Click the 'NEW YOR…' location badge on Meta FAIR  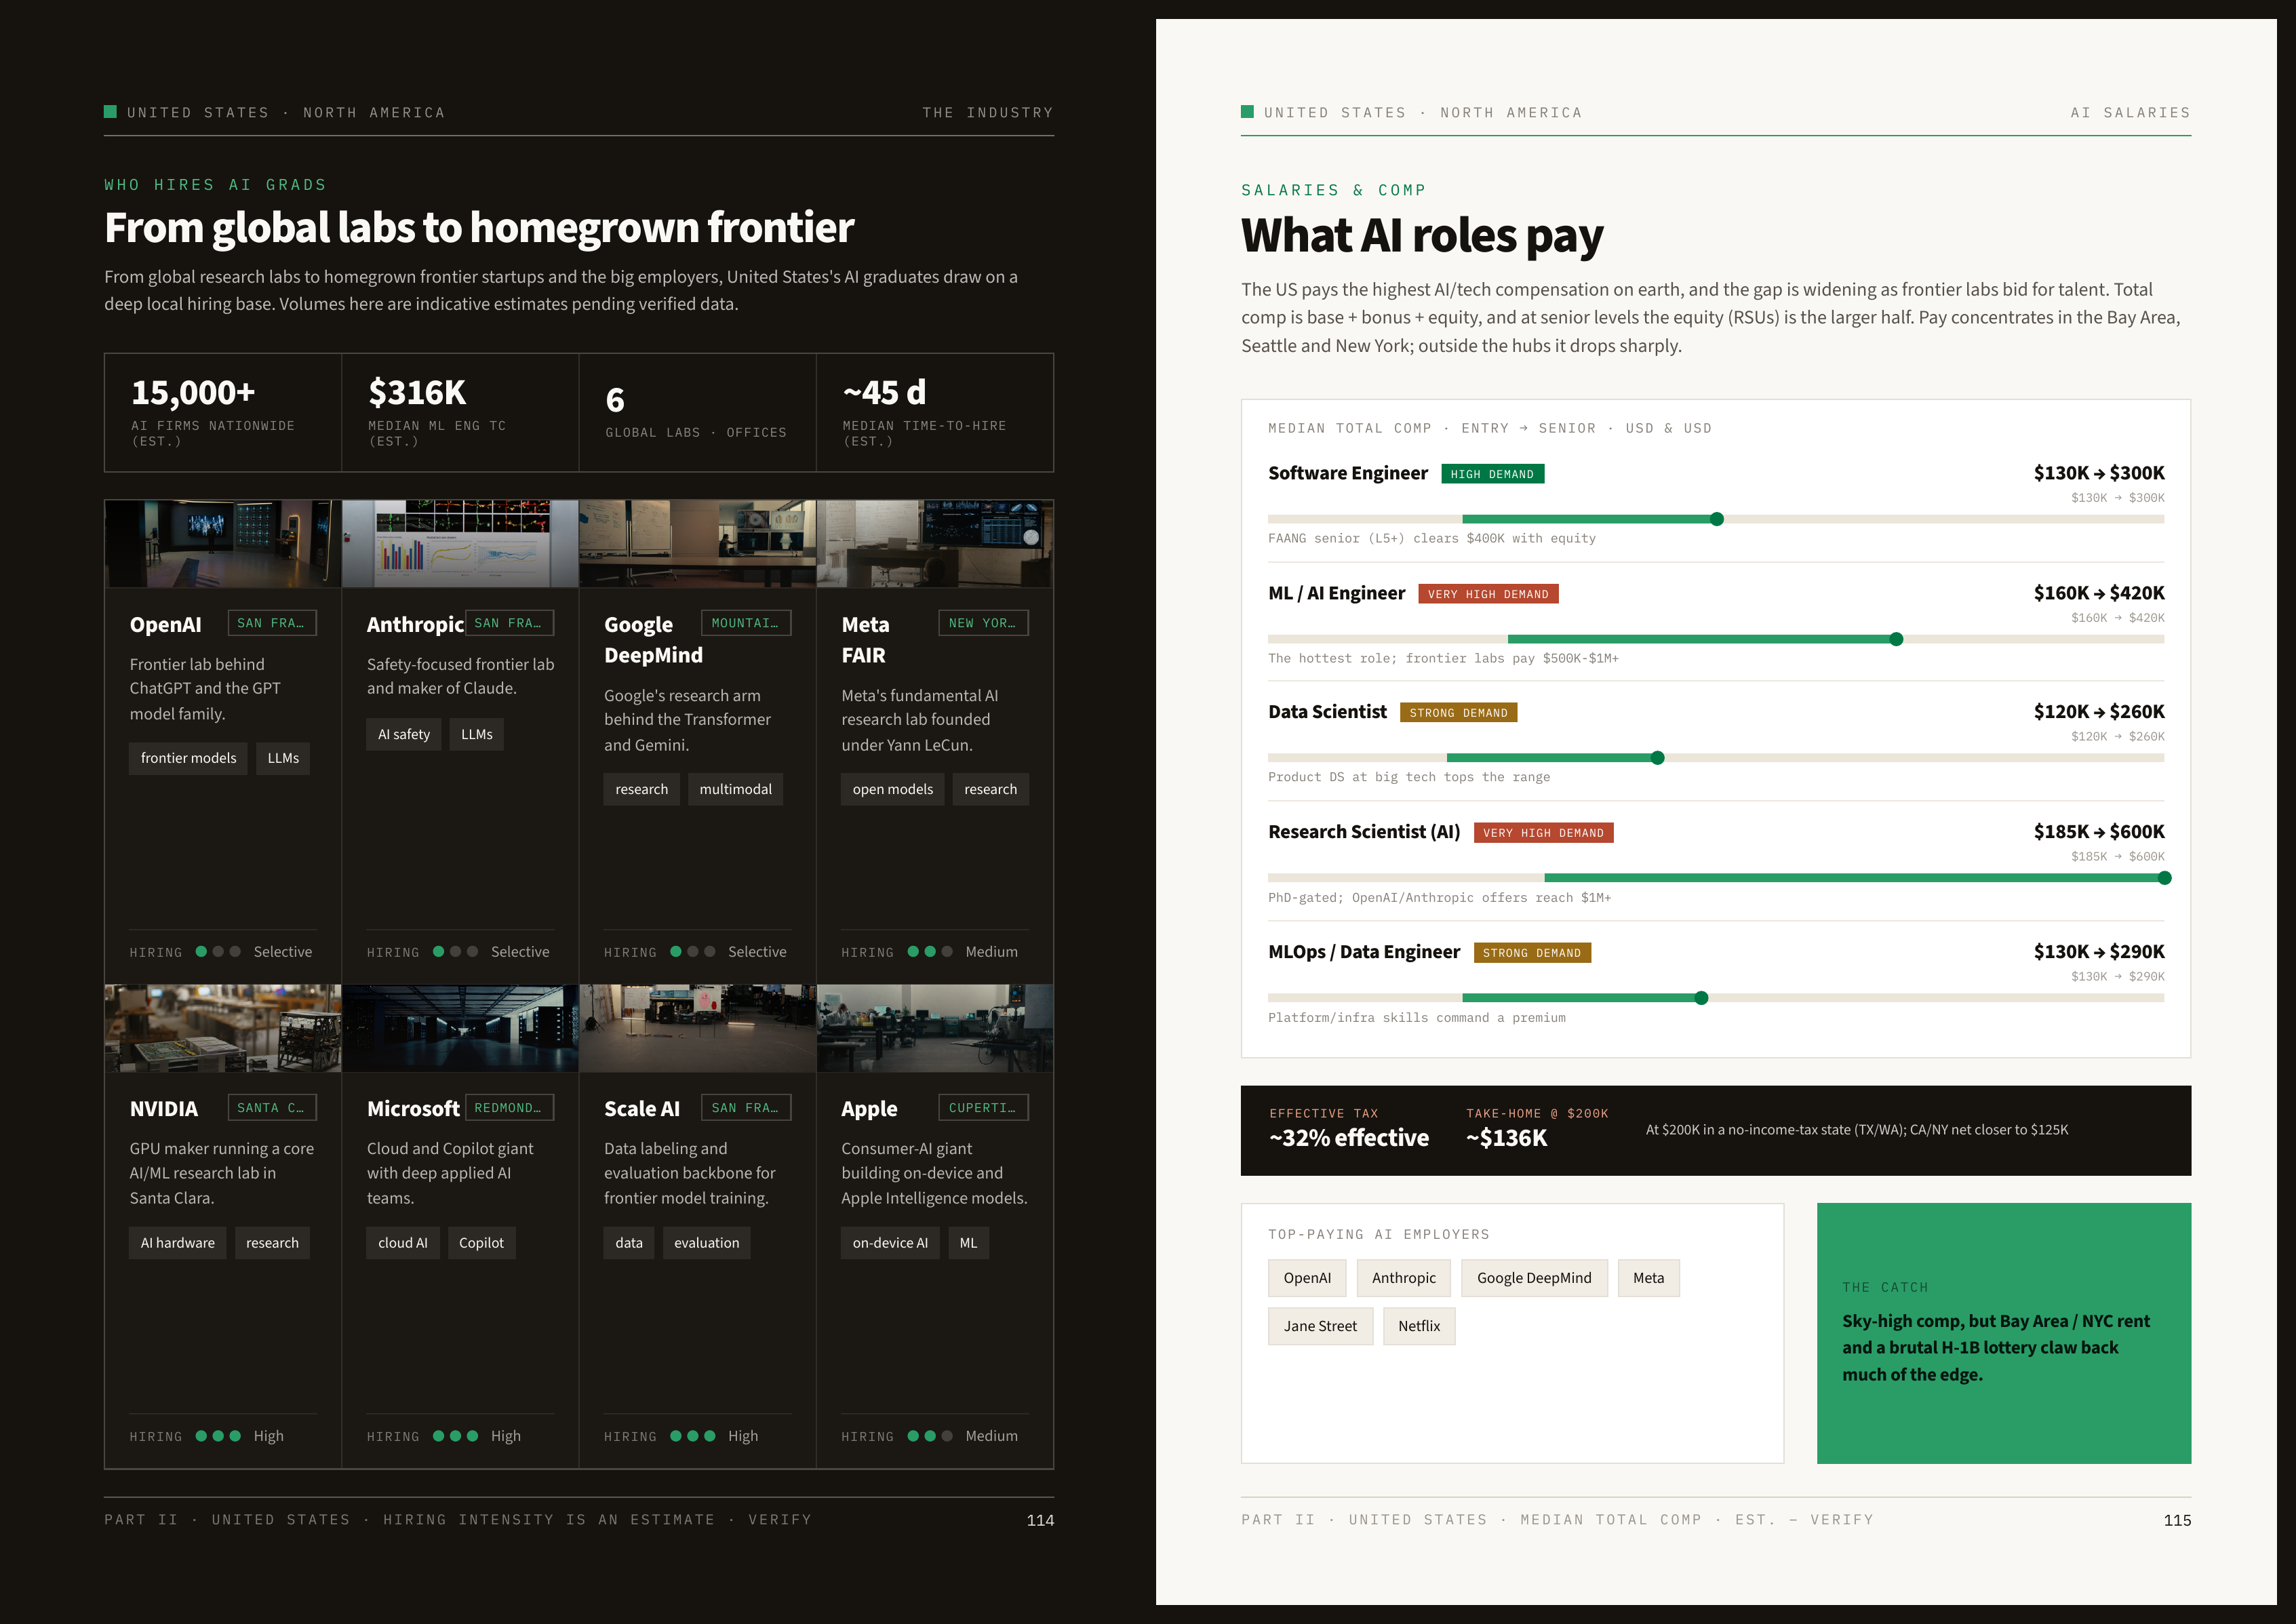pyautogui.click(x=983, y=623)
